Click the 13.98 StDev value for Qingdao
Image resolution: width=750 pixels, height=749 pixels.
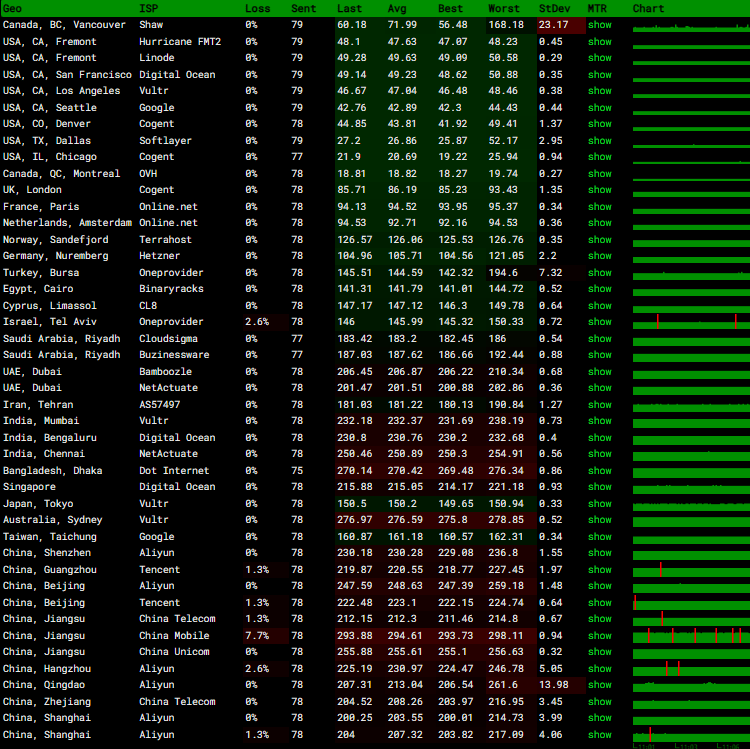554,685
